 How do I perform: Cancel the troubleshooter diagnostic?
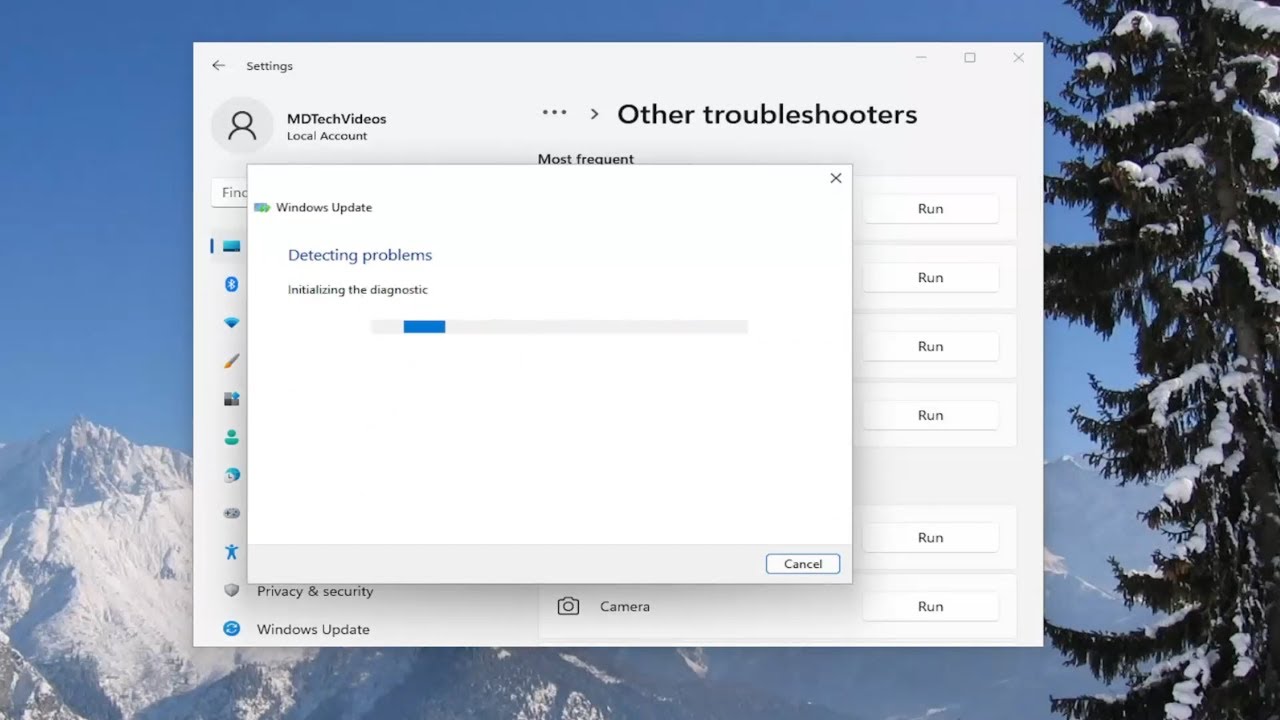[x=803, y=564]
